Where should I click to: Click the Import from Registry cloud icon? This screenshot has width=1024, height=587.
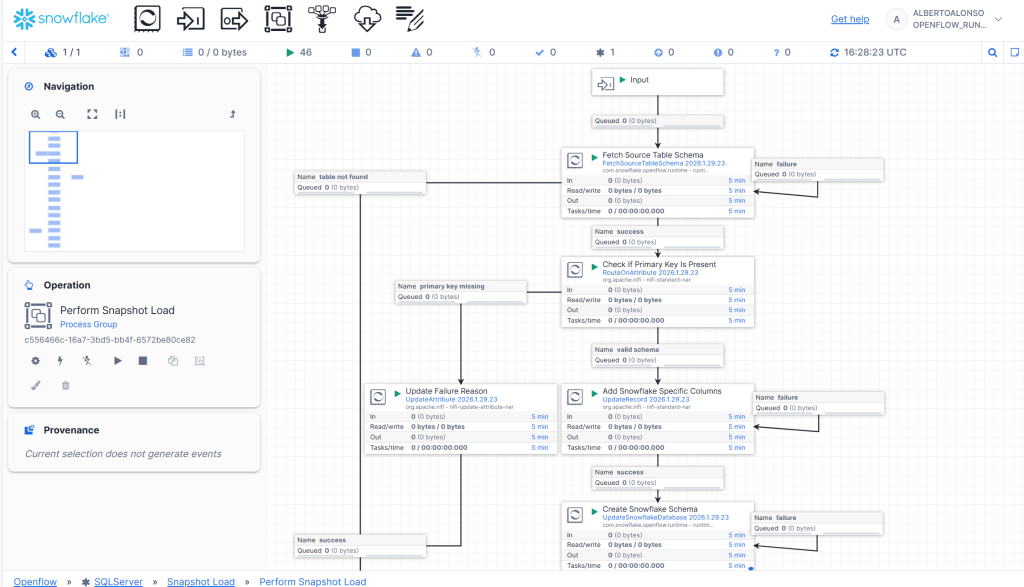367,18
